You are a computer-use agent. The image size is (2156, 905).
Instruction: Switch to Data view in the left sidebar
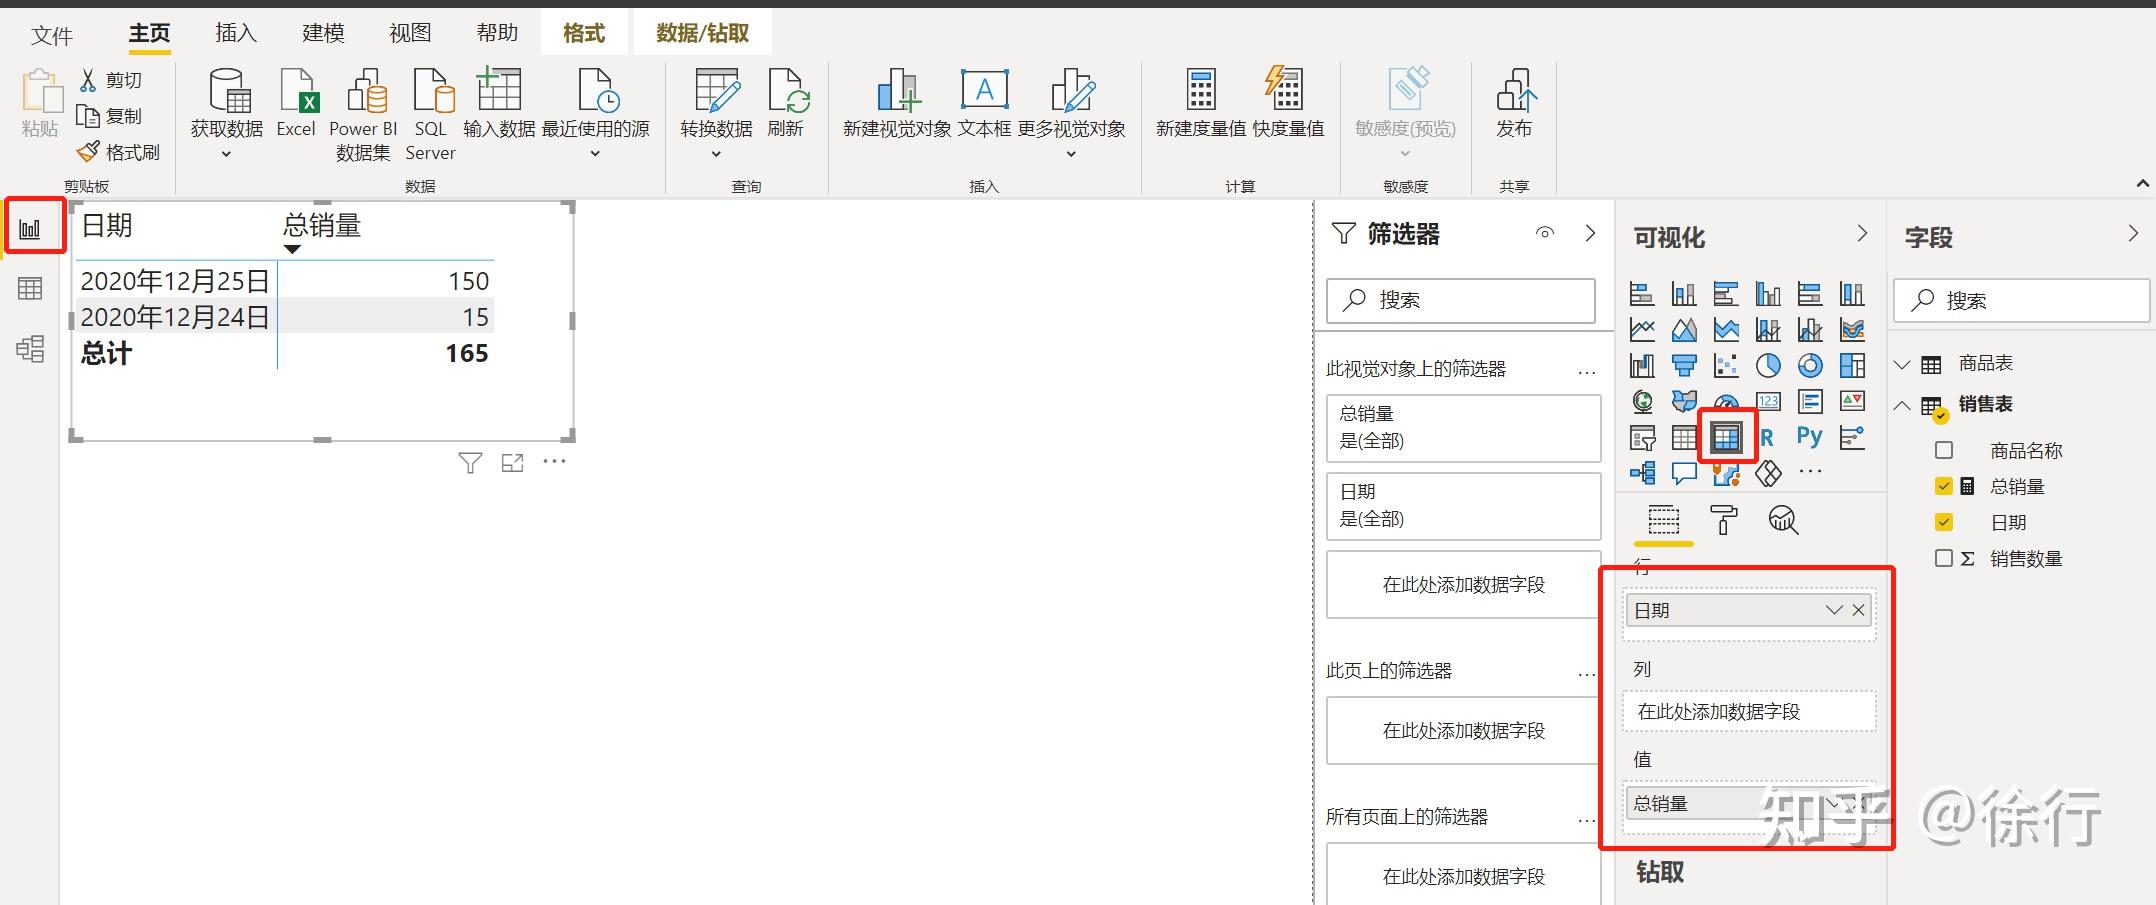(x=30, y=289)
